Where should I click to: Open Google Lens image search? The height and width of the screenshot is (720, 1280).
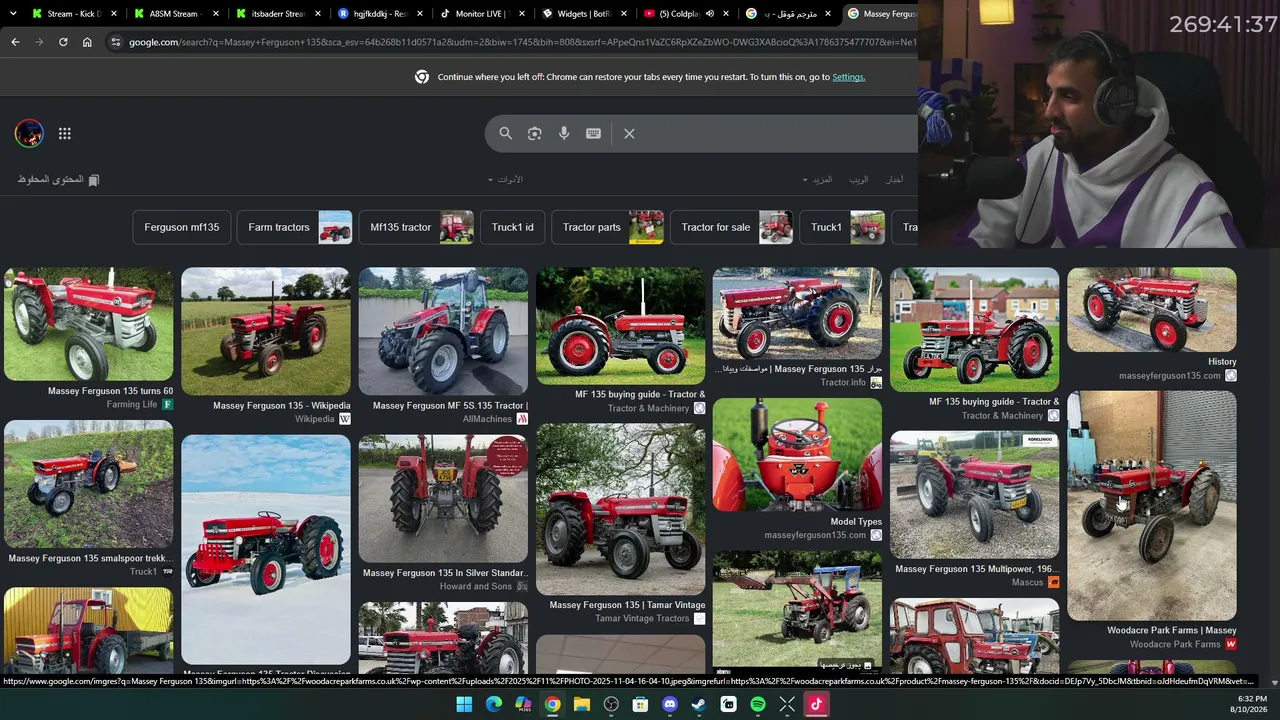(535, 133)
